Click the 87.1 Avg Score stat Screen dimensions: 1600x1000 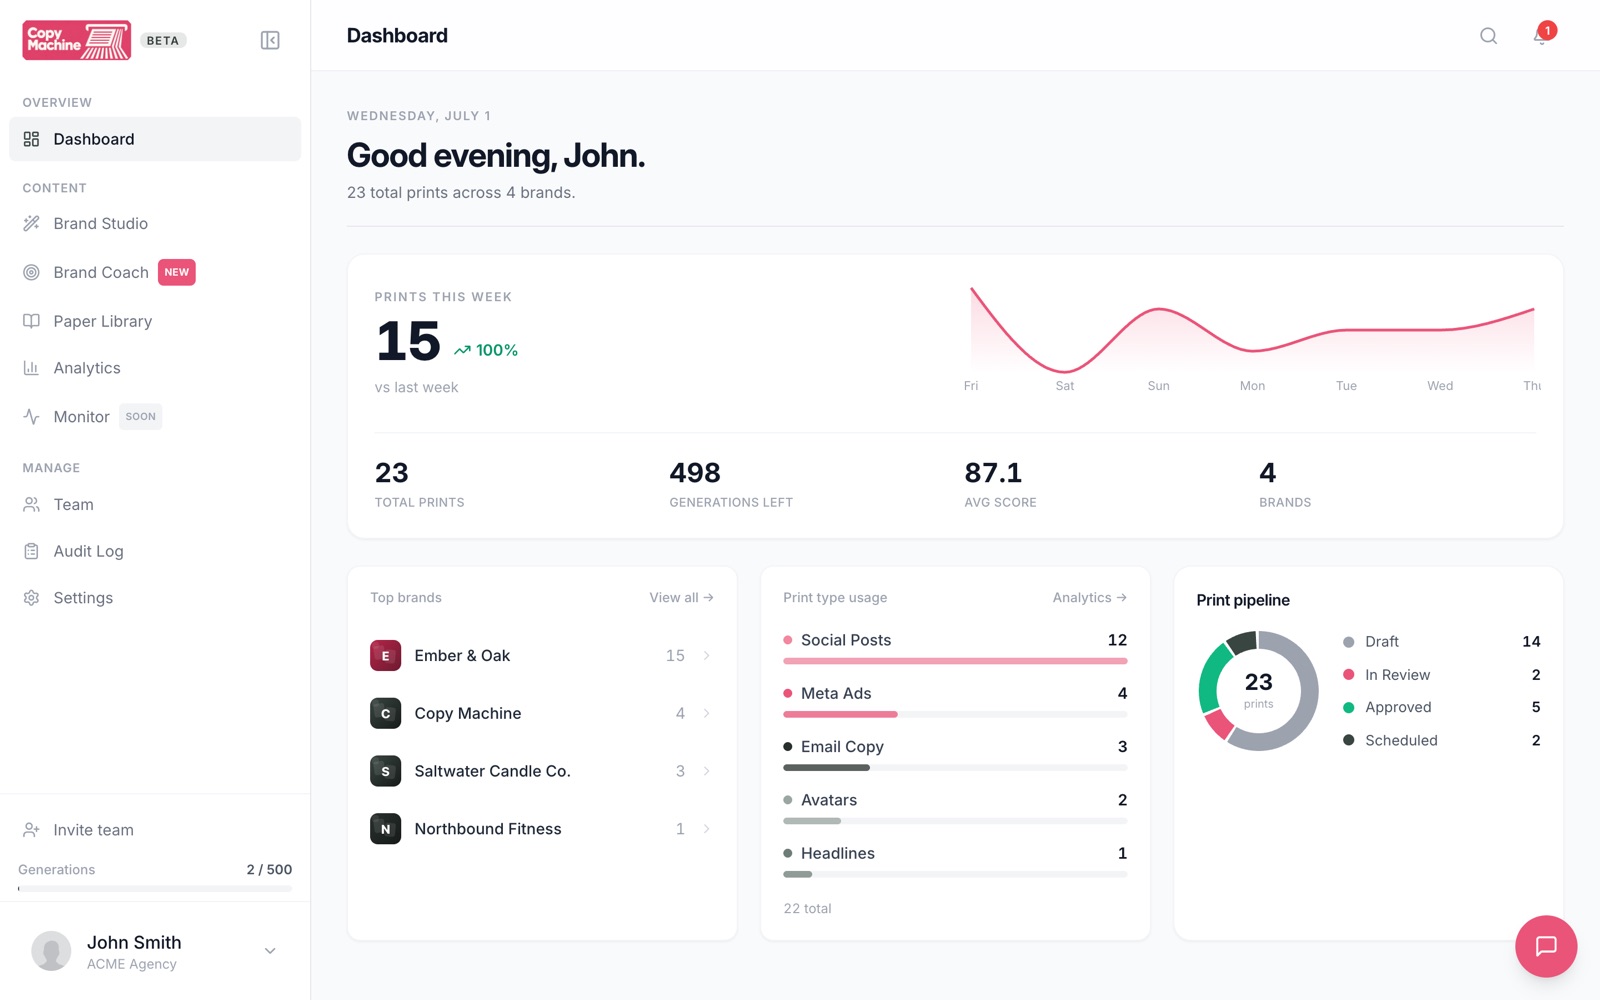pos(1000,484)
